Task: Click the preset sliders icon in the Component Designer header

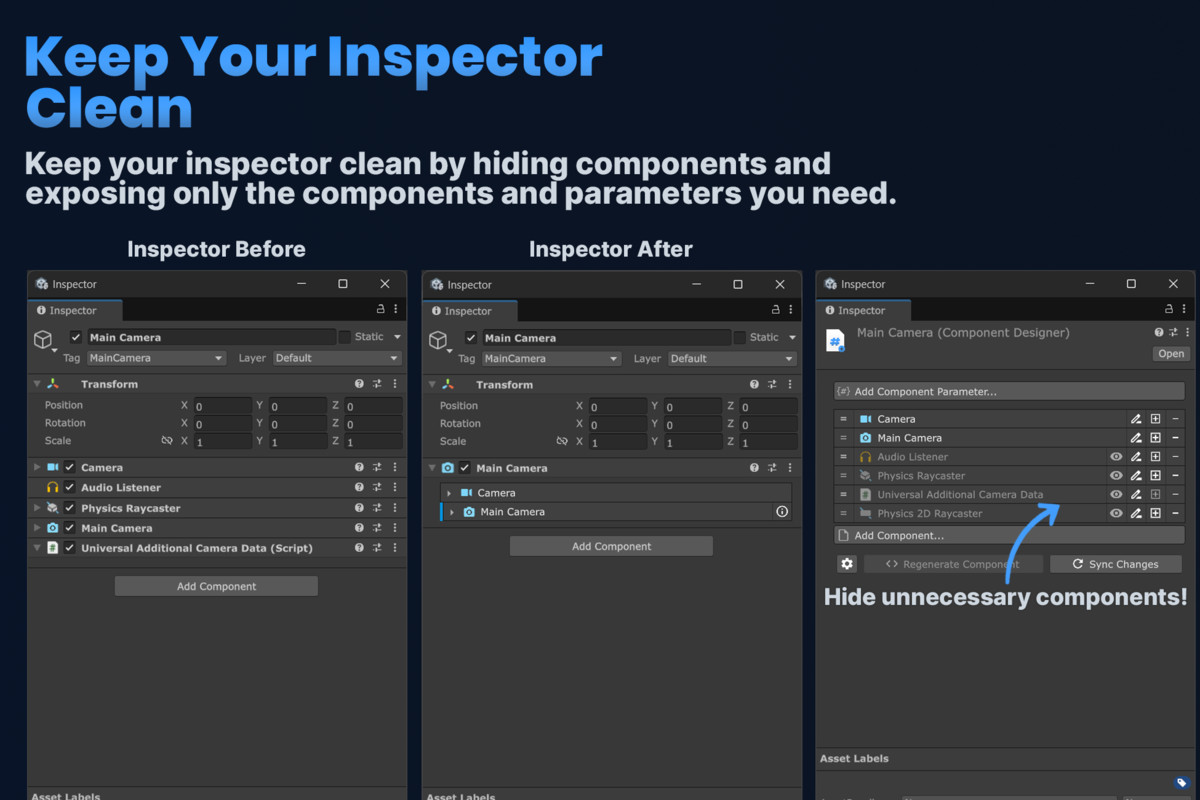Action: pos(1172,333)
